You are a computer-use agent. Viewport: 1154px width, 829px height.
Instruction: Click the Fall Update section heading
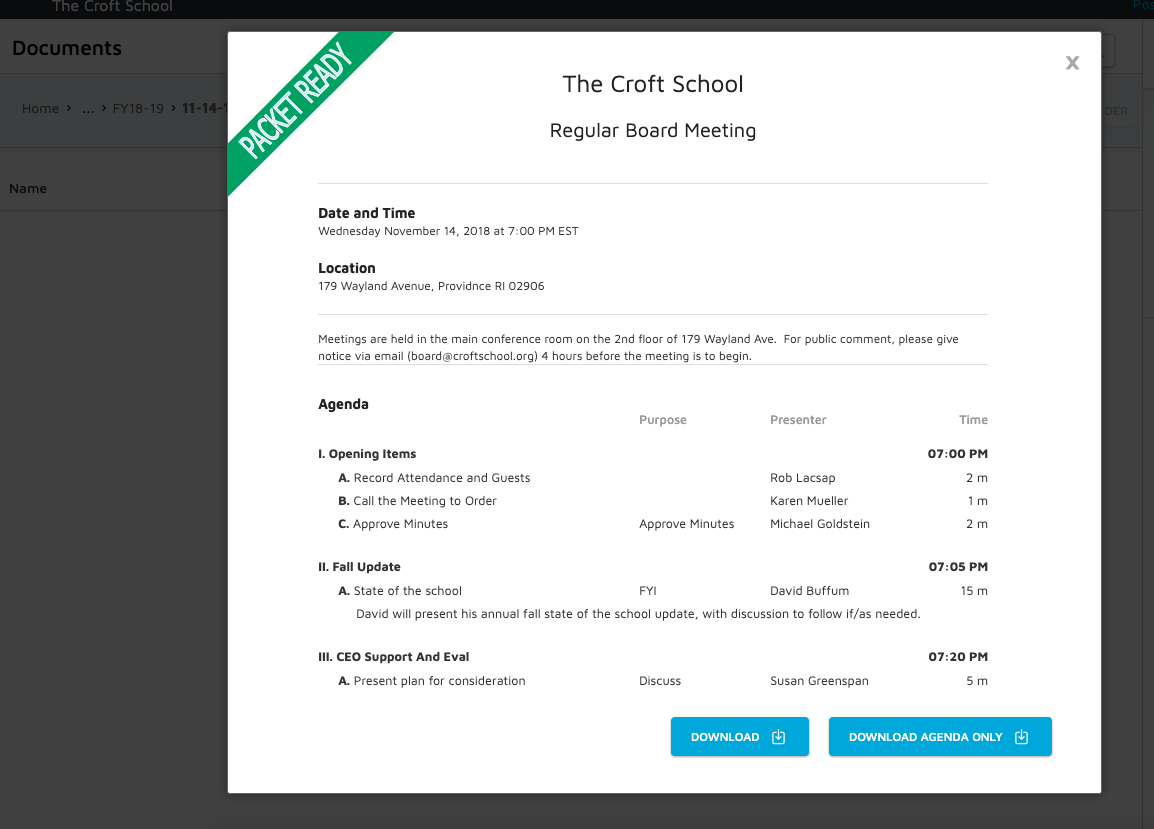[x=359, y=567]
